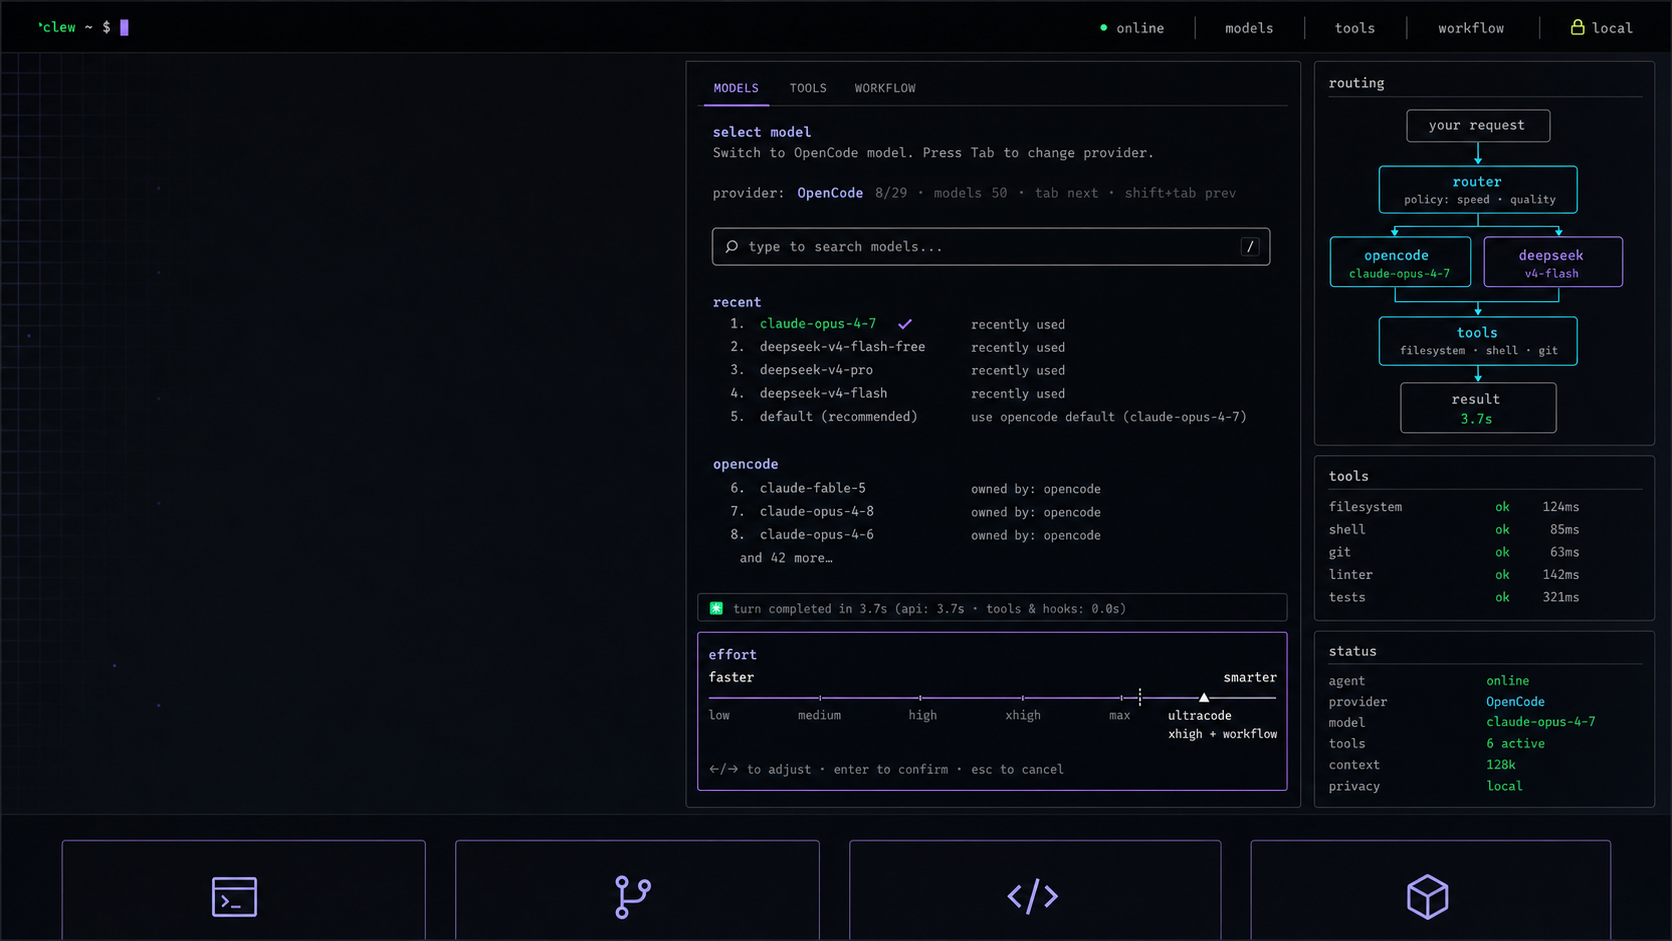Click the terminal window icon card

tap(243, 890)
